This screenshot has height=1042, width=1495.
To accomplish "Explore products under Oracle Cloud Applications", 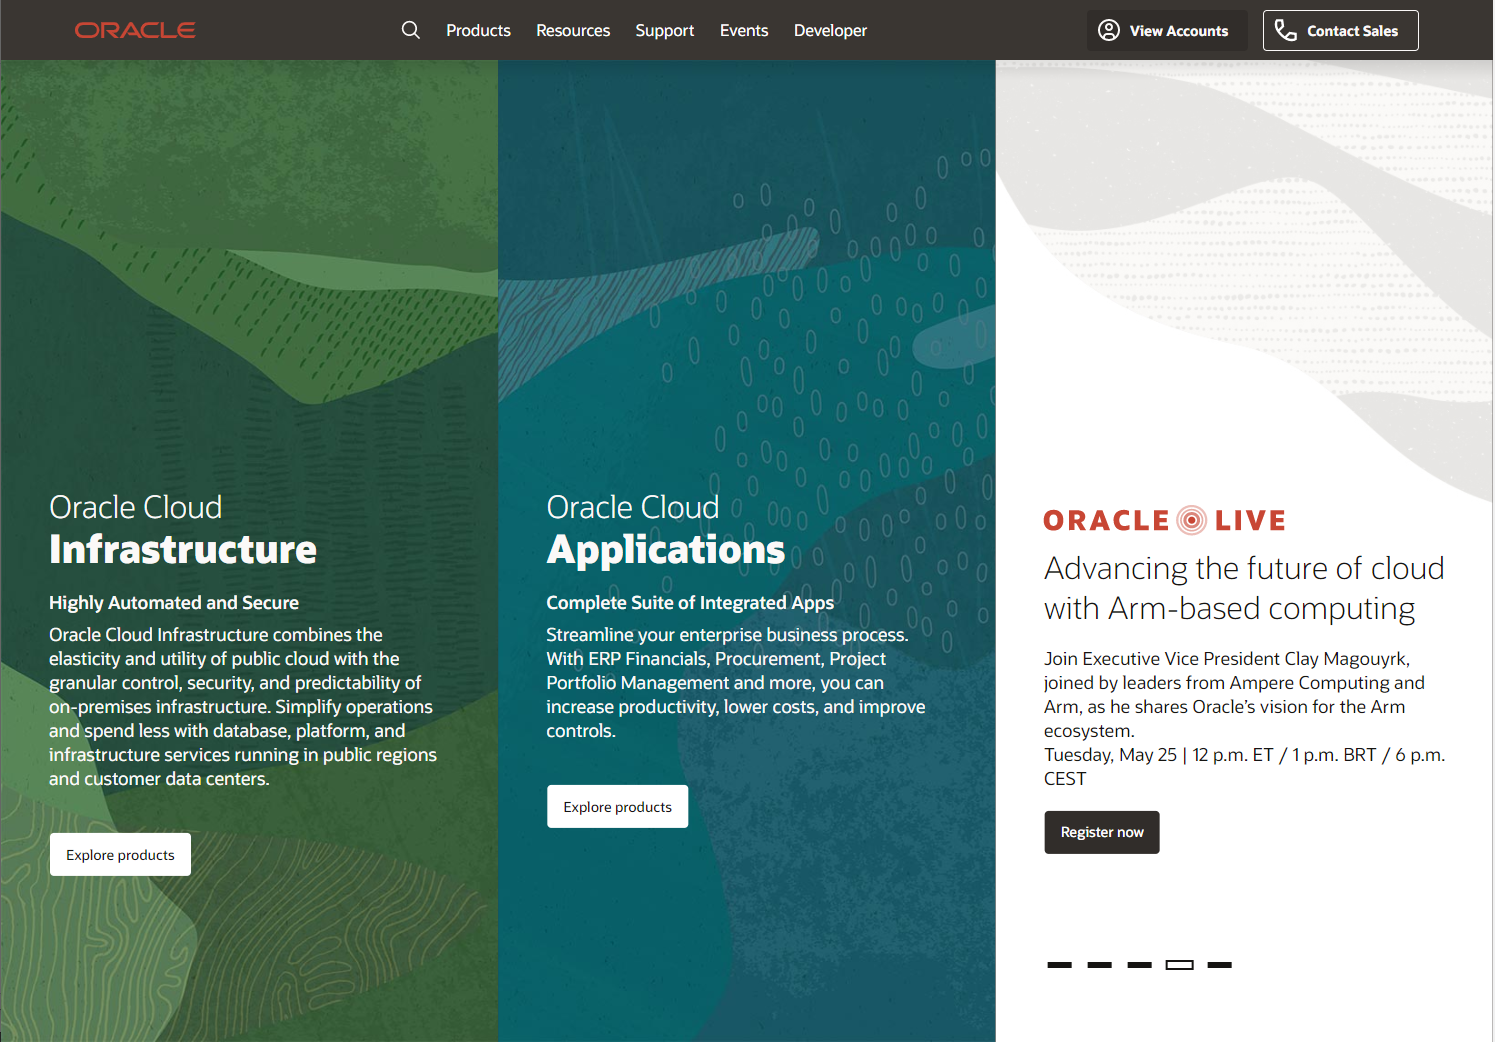I will coord(618,807).
